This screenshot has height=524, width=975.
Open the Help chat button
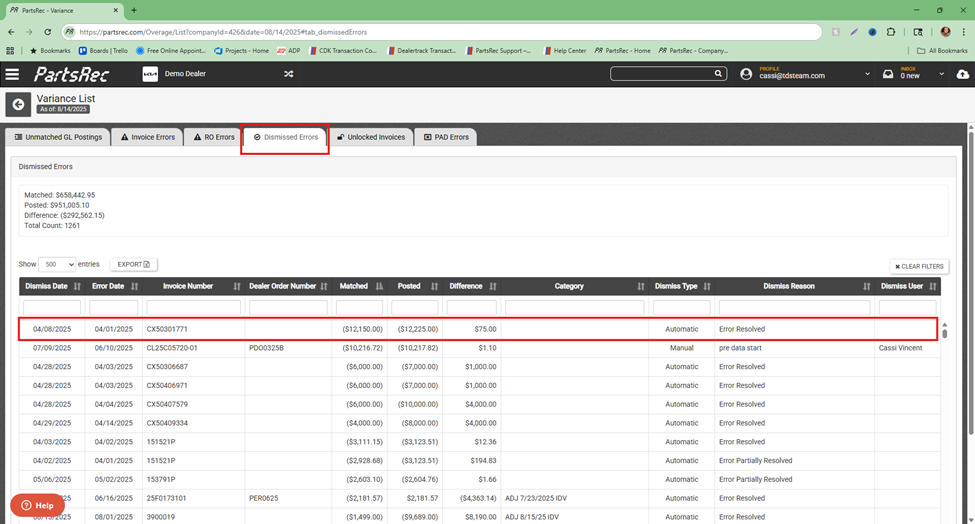tap(37, 505)
